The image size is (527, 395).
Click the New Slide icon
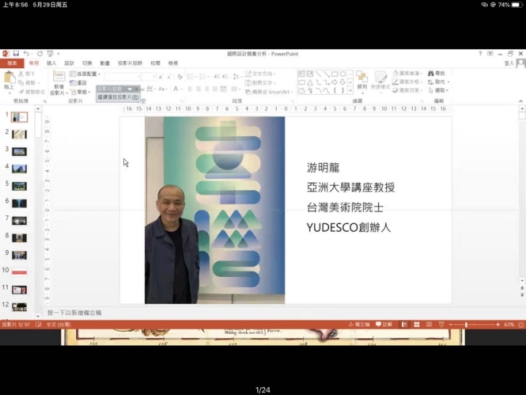tap(59, 77)
